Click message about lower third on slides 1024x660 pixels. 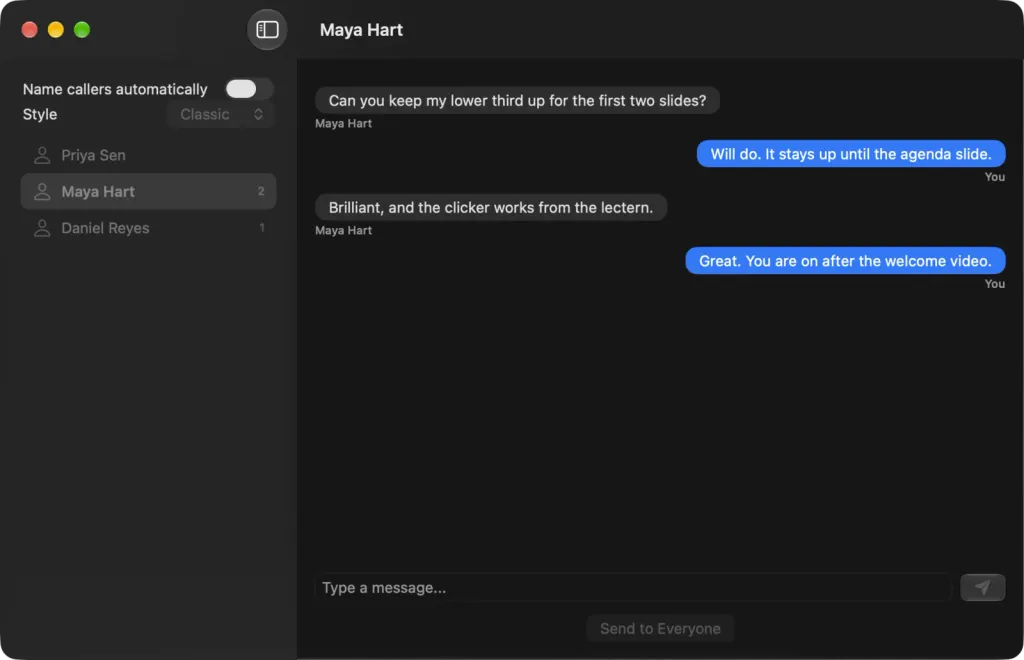coord(517,101)
